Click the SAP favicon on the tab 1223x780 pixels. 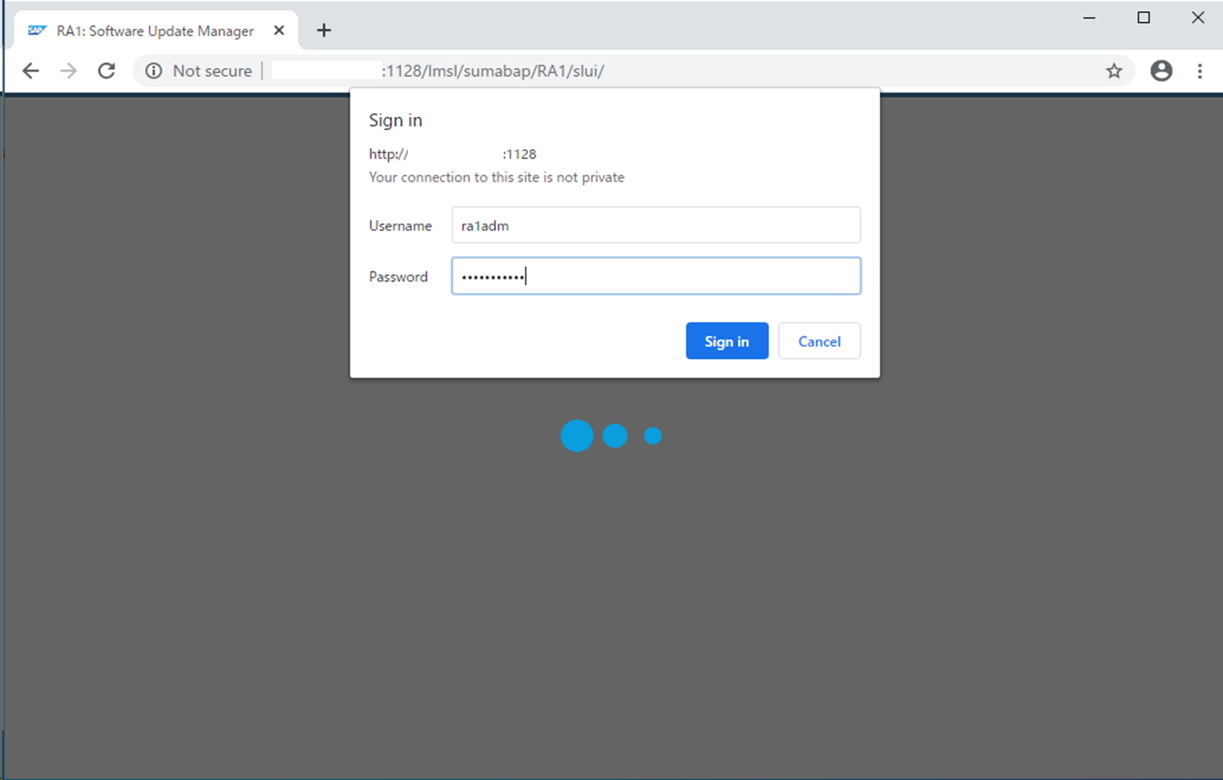37,31
